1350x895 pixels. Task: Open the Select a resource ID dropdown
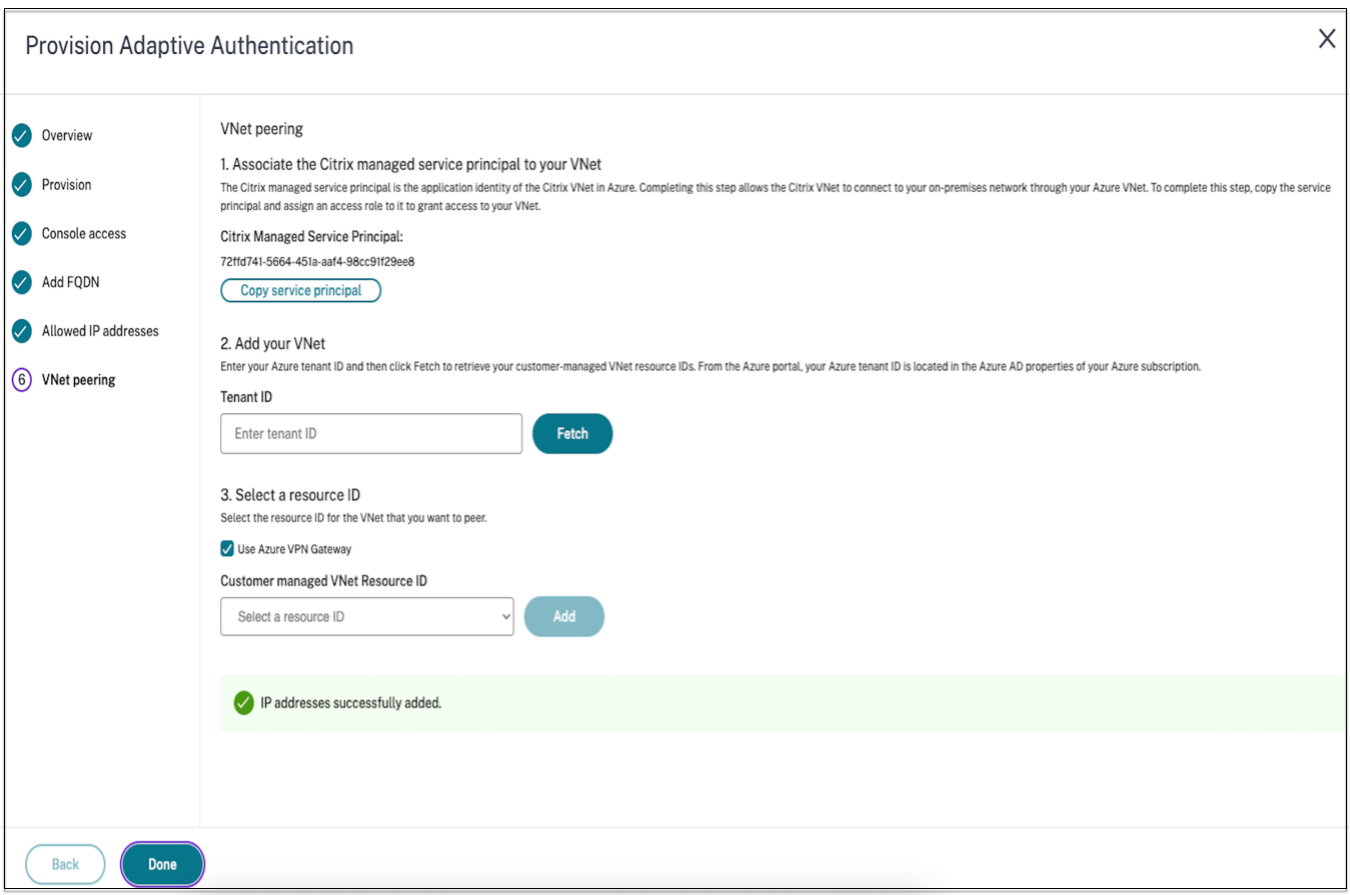click(x=367, y=617)
